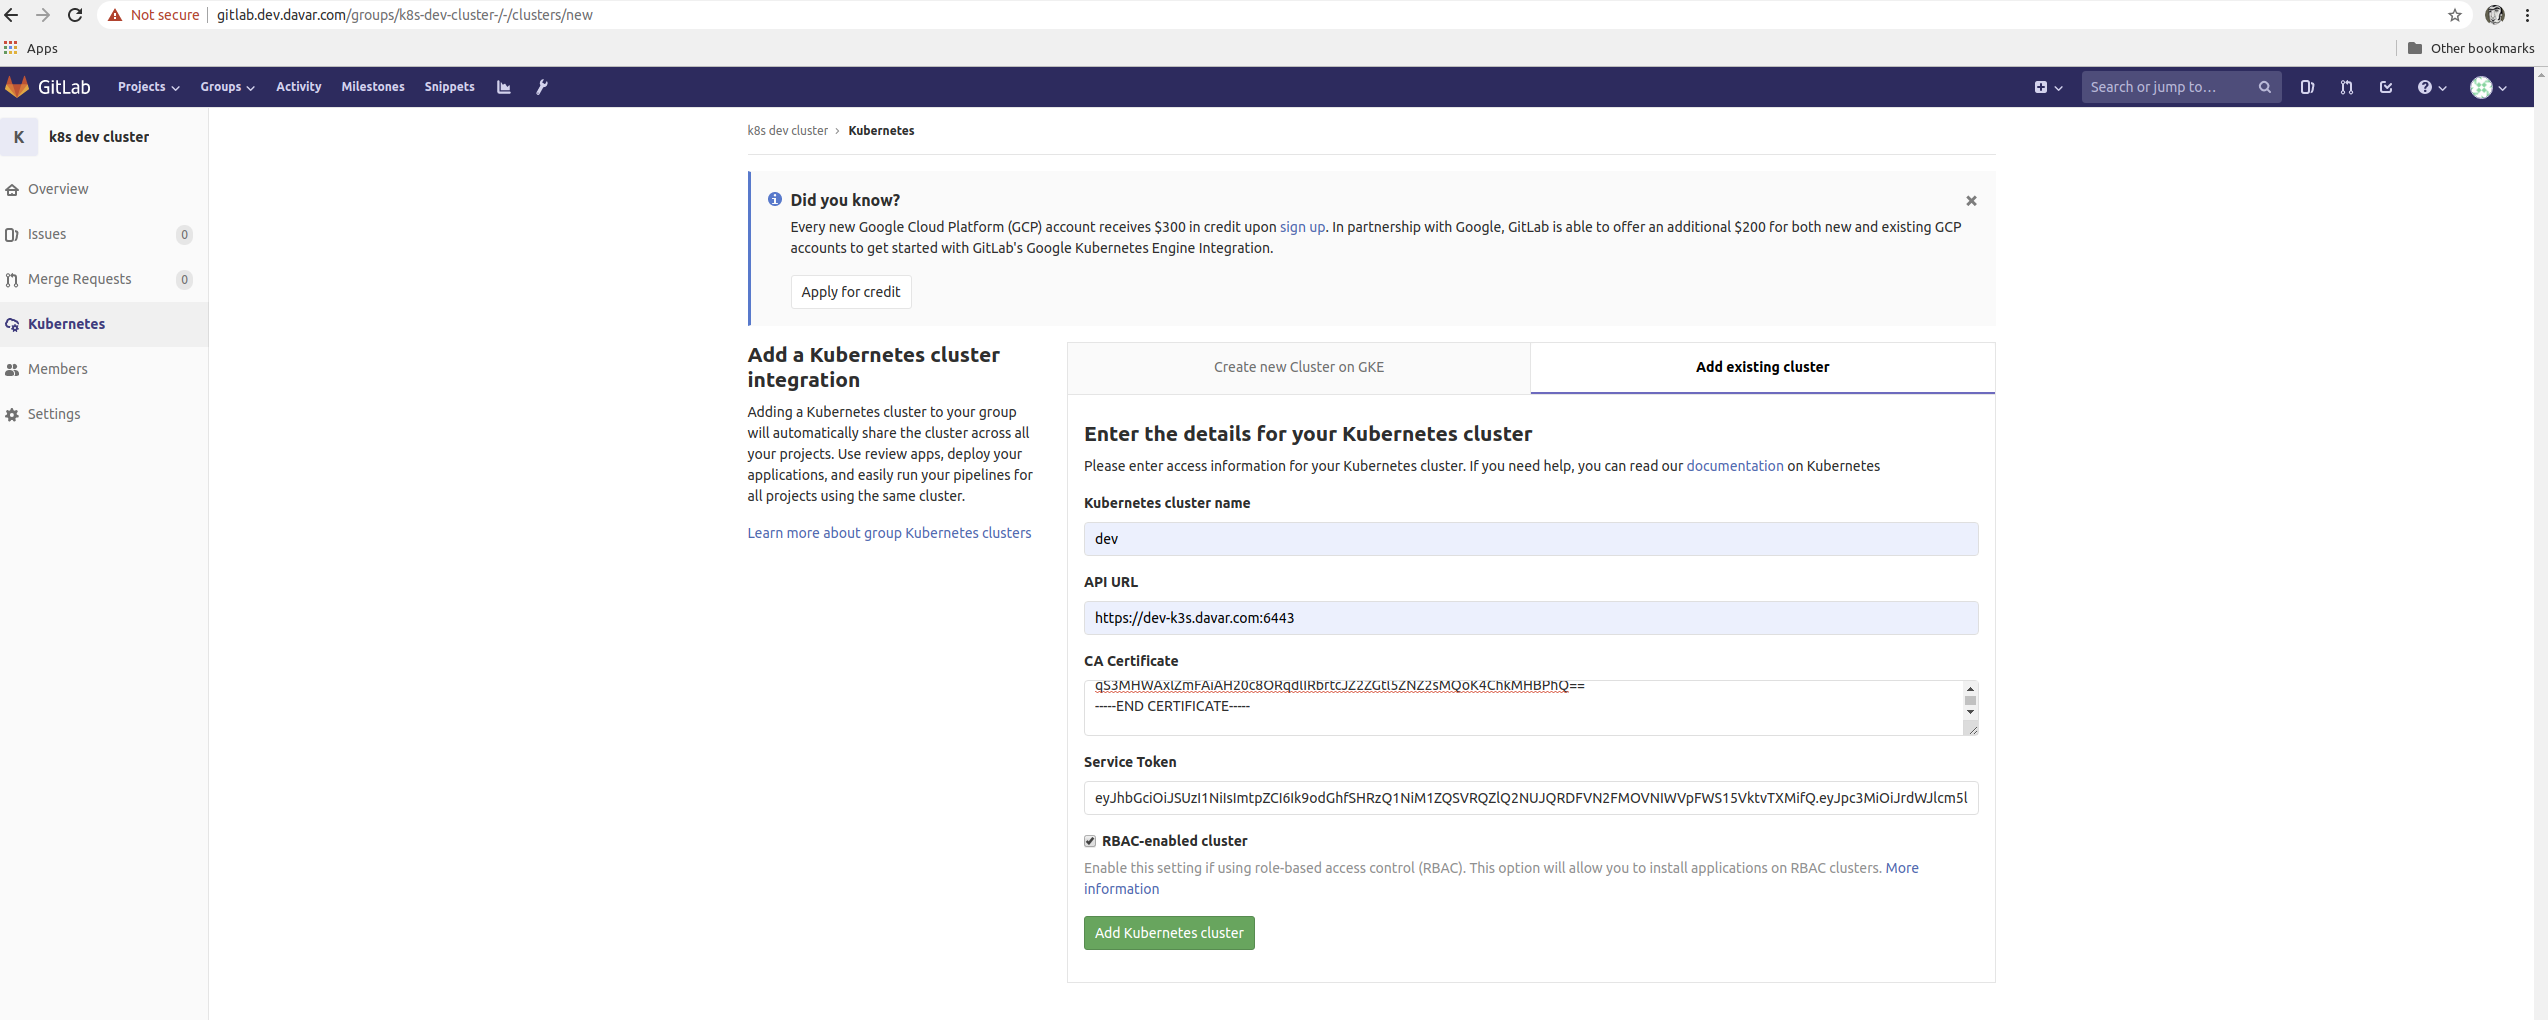
Task: Open the Projects dropdown menu
Action: (148, 87)
